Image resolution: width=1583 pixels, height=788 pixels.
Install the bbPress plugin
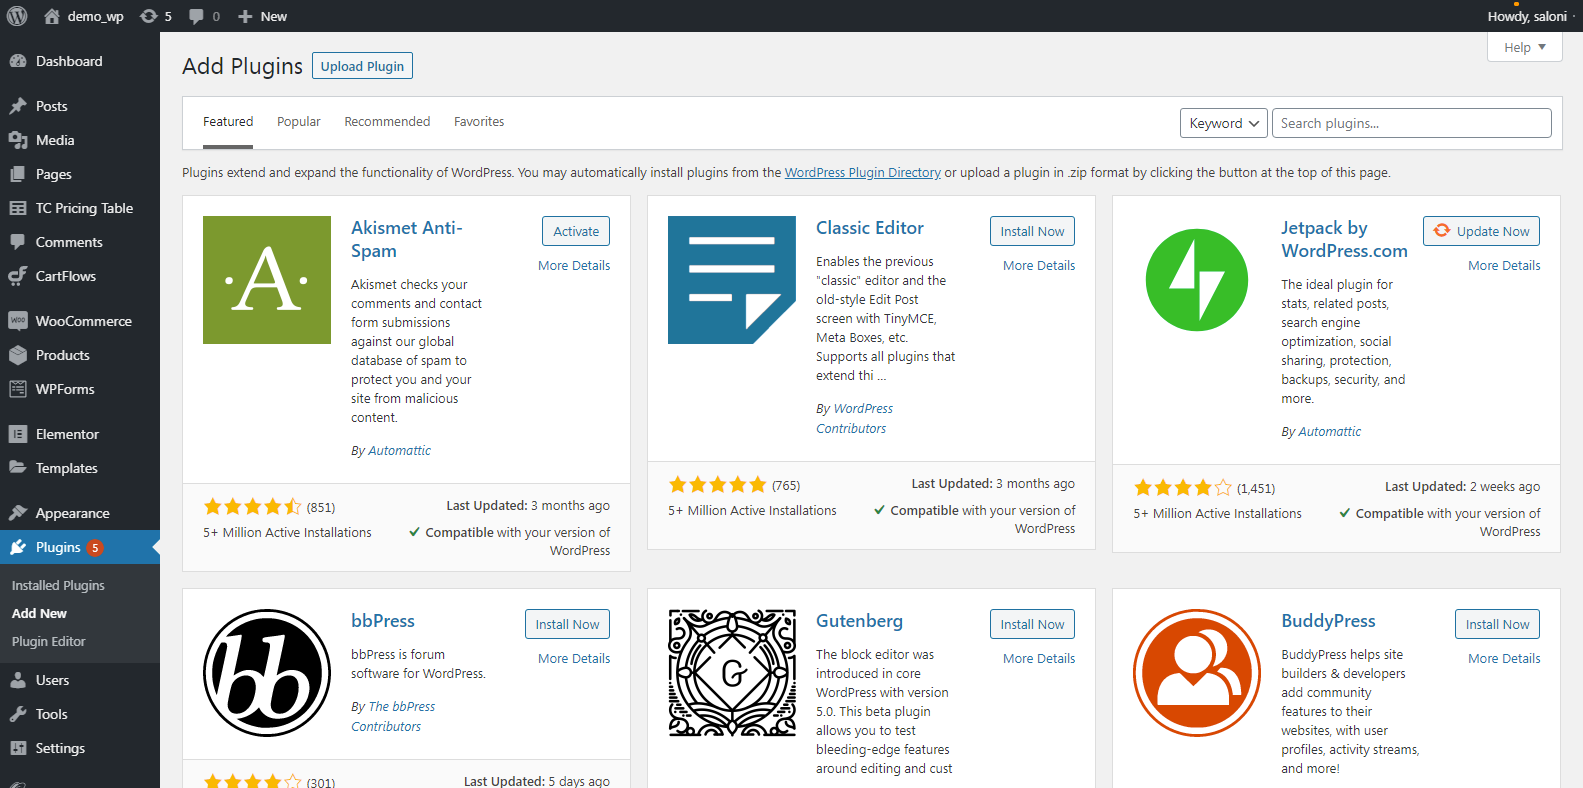(x=567, y=624)
